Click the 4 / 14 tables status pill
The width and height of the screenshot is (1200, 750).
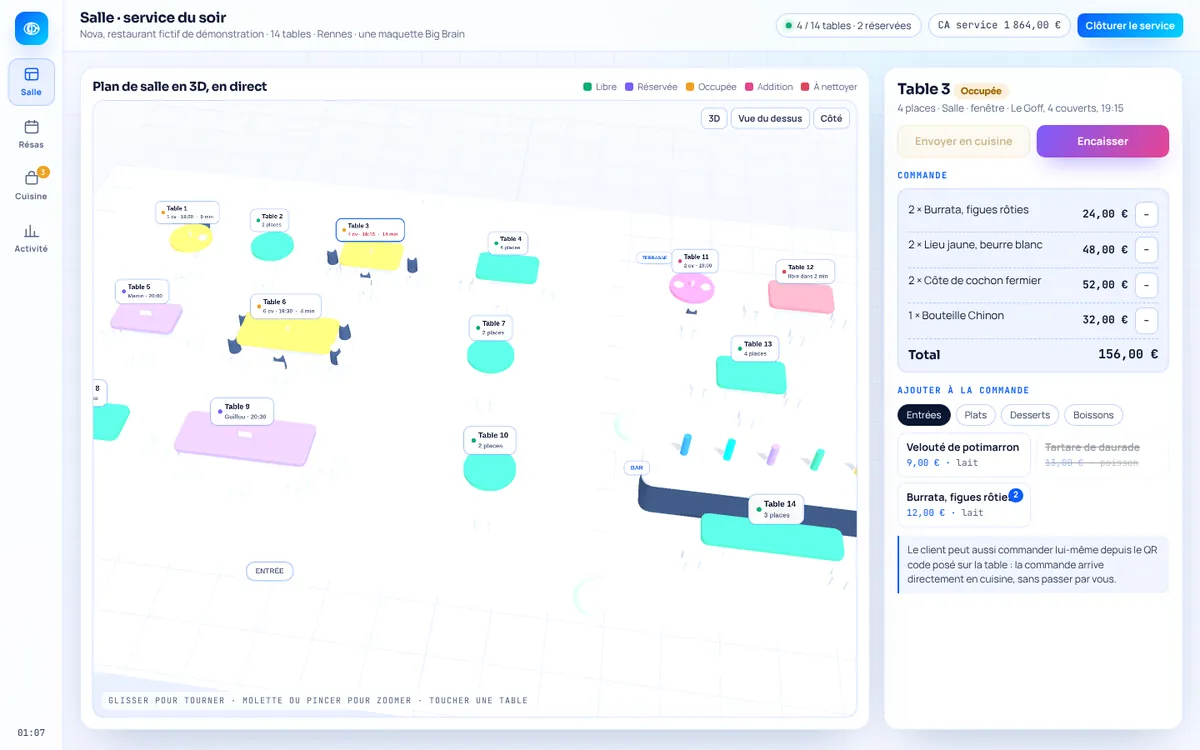848,26
